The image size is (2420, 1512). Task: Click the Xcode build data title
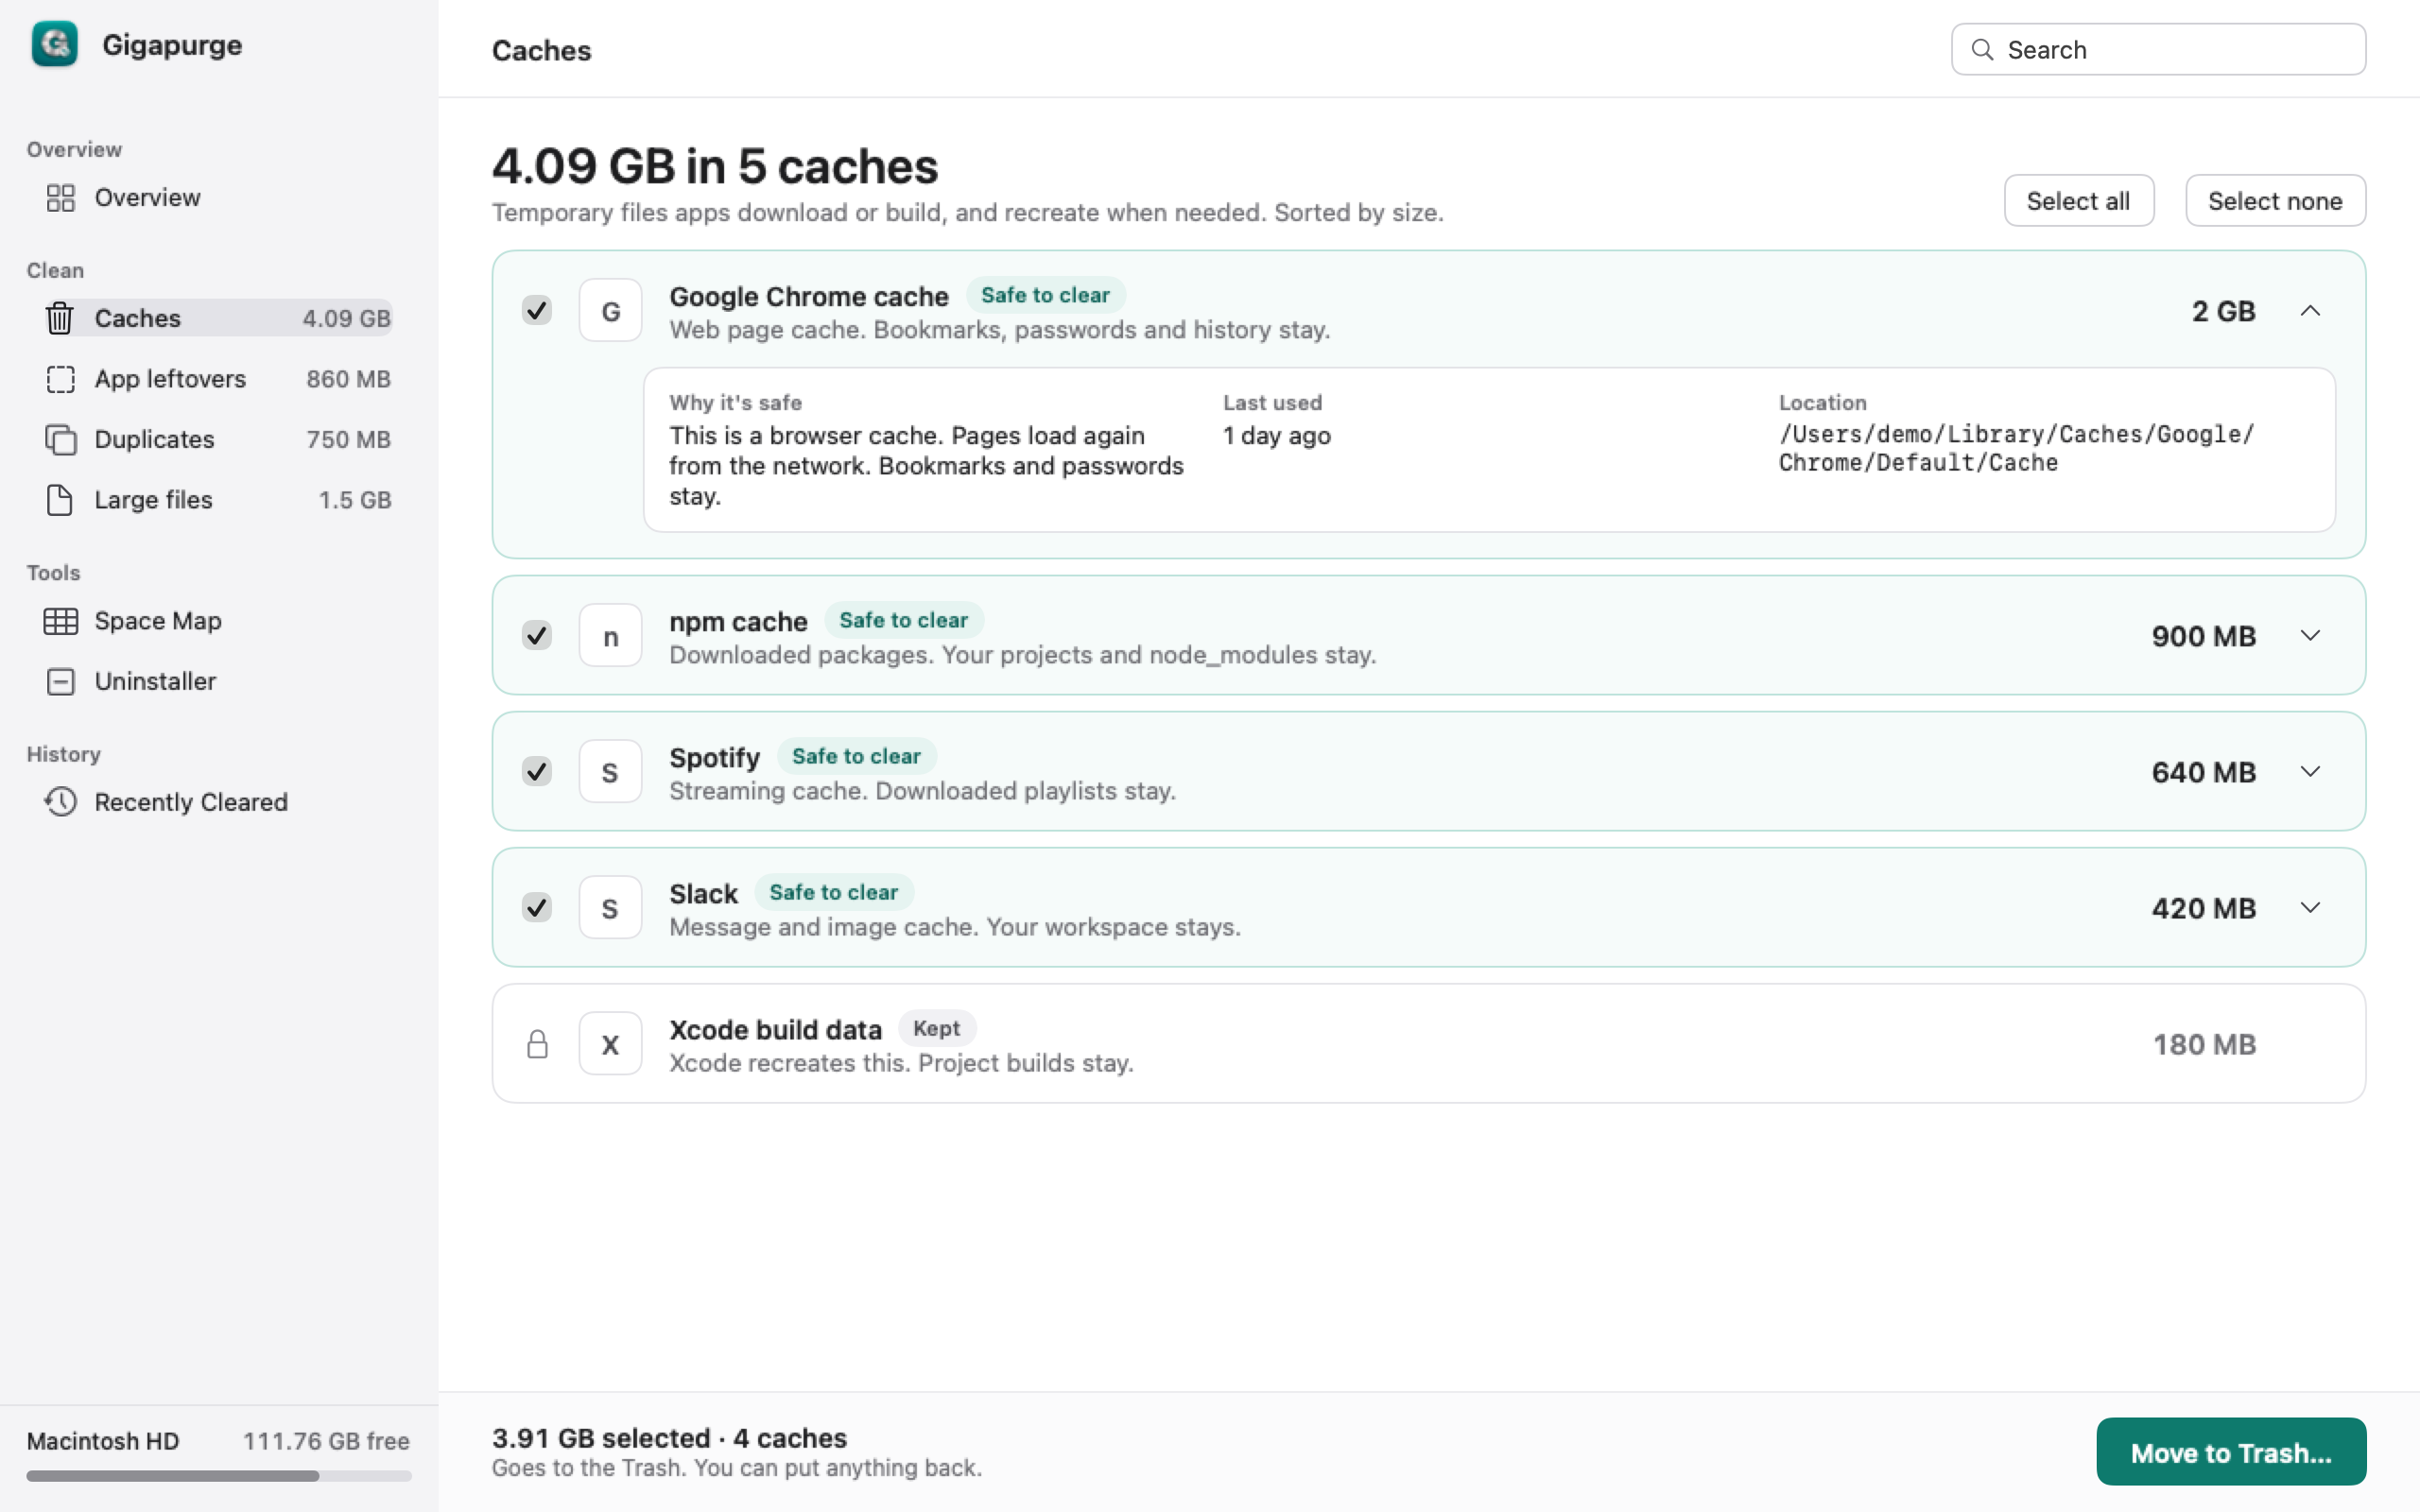[x=775, y=1029]
